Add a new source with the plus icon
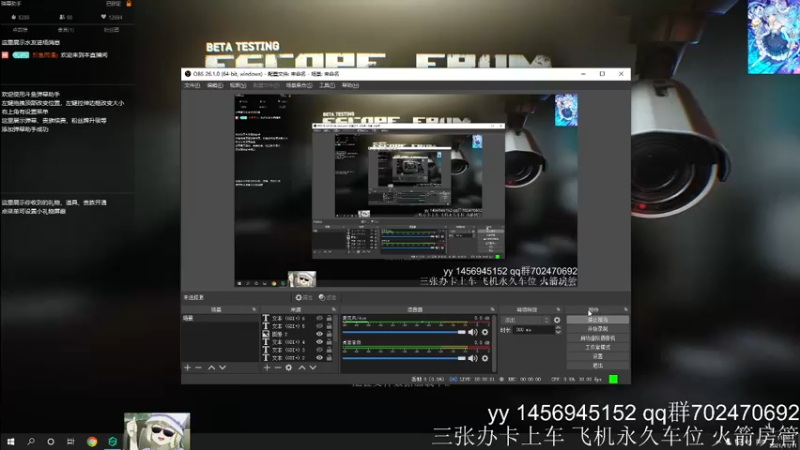The width and height of the screenshot is (800, 450). 267,367
